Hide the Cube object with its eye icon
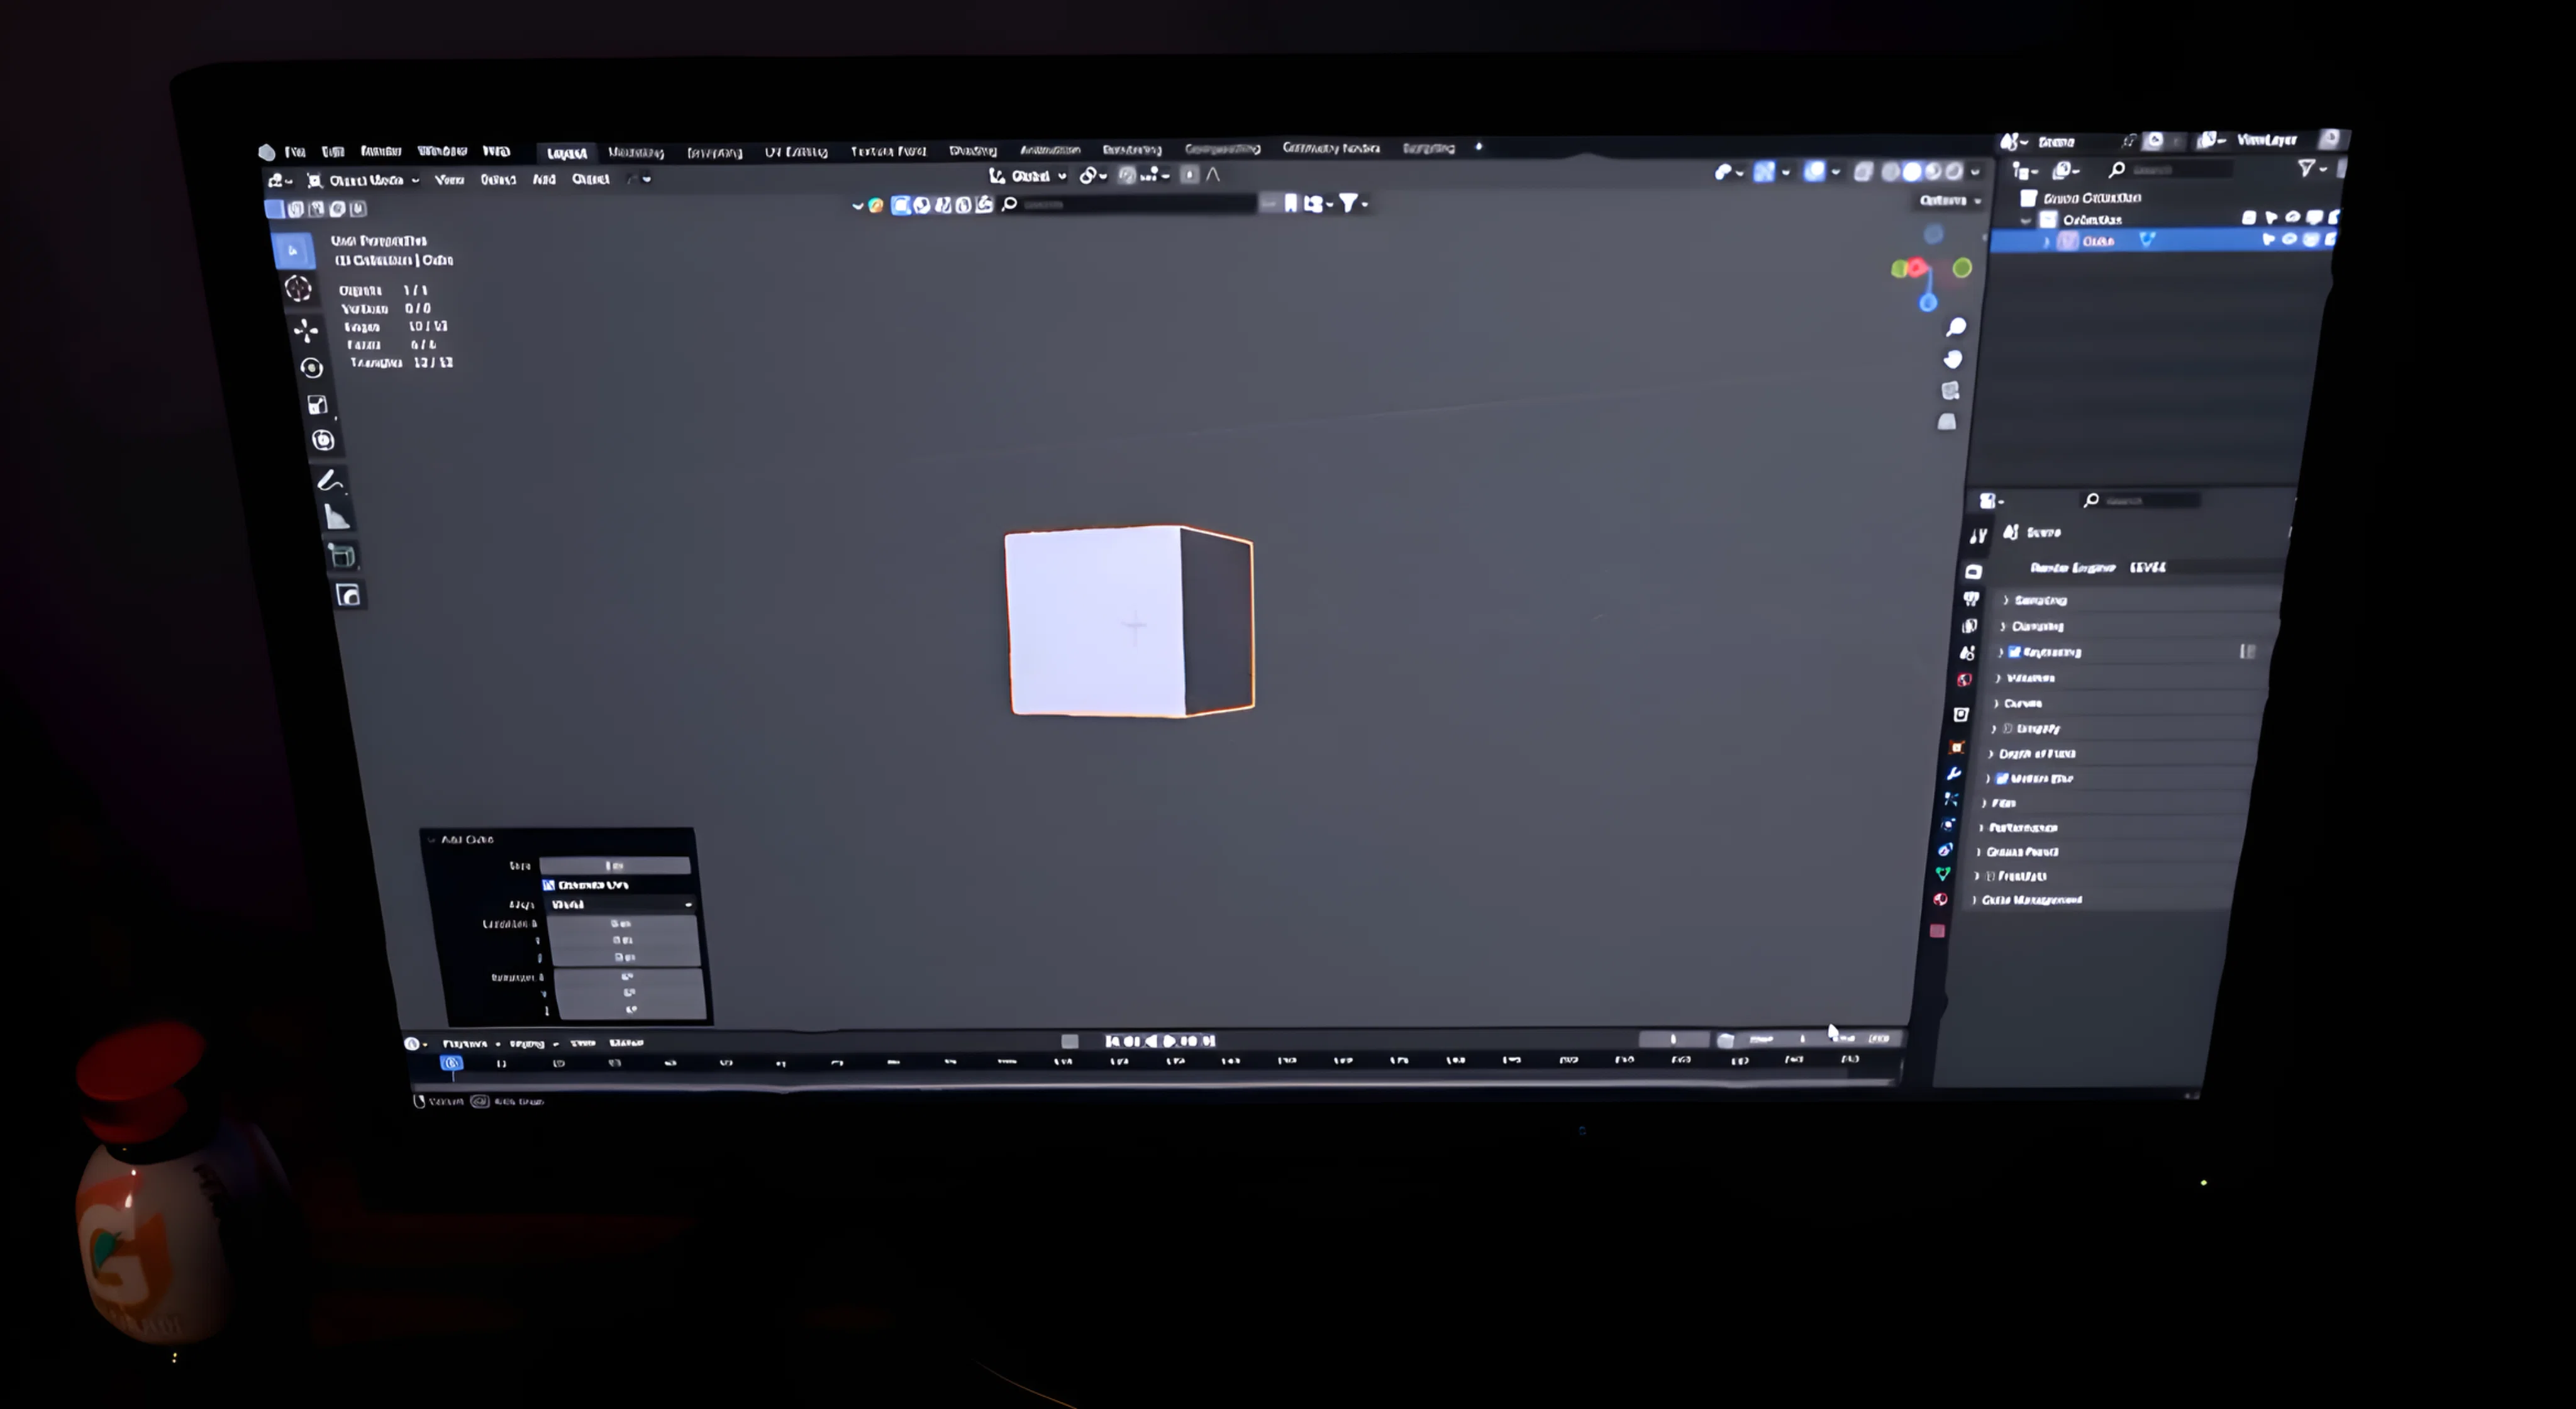Viewport: 2576px width, 1409px height. click(2289, 239)
